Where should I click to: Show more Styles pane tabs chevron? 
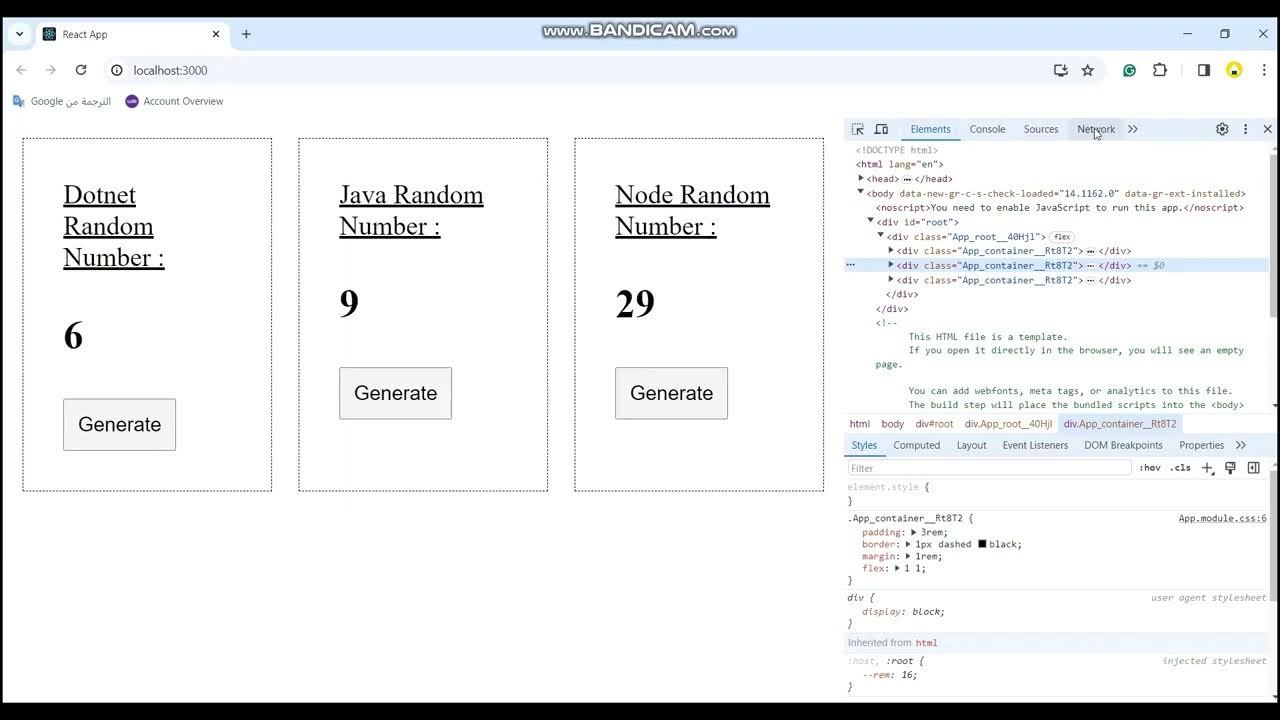point(1241,445)
